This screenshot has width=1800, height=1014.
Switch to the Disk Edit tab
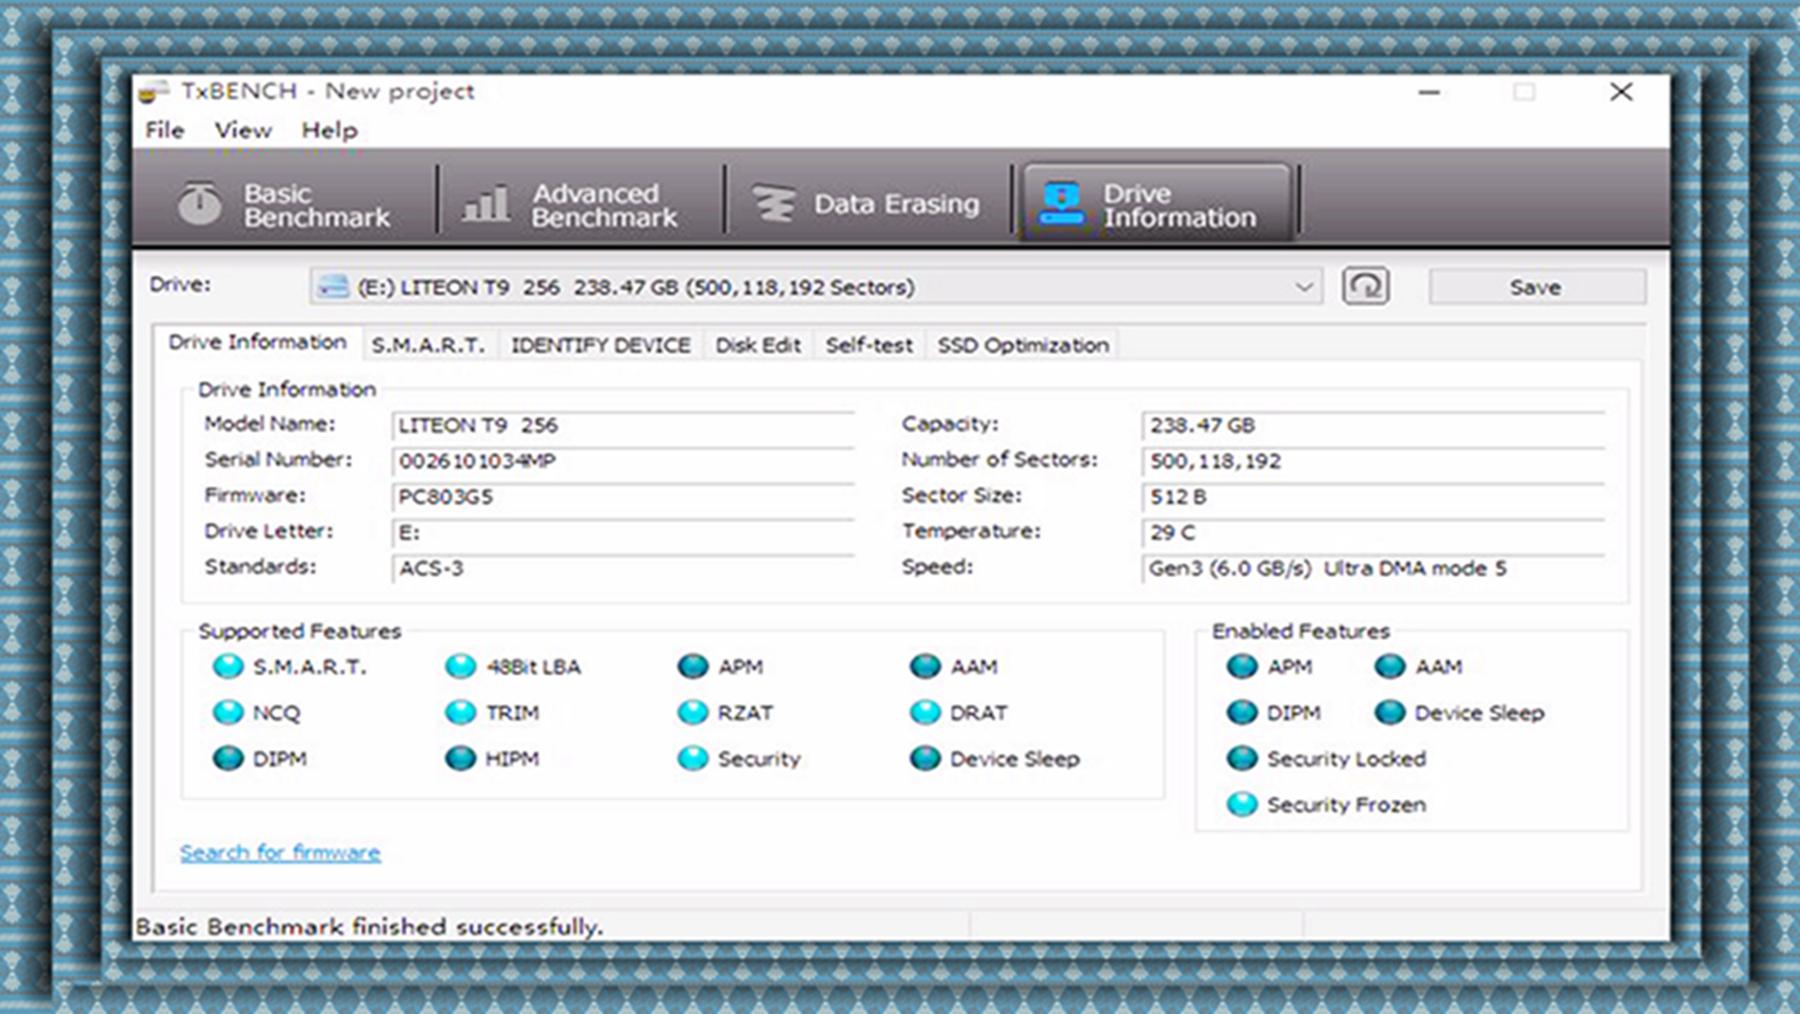tap(758, 345)
